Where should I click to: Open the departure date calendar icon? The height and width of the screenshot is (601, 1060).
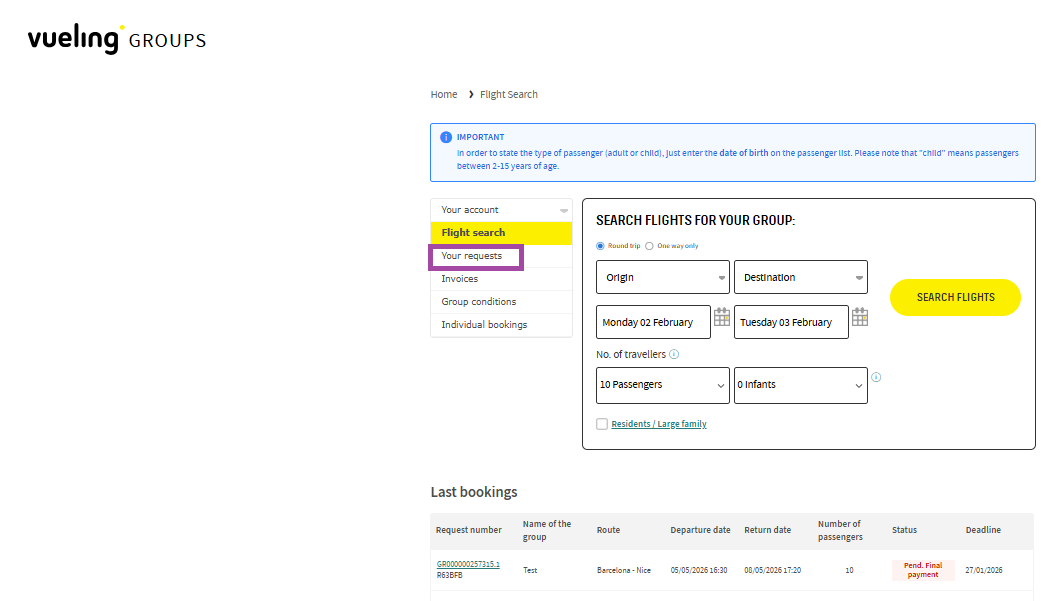tap(722, 317)
